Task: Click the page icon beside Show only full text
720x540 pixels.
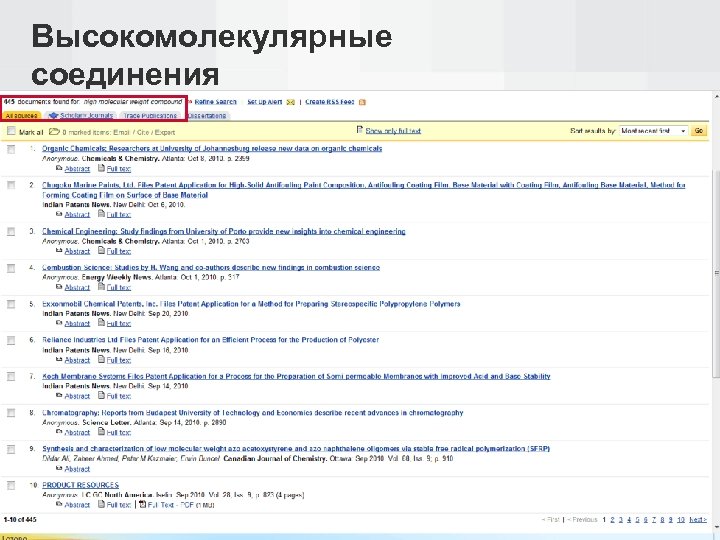Action: [x=360, y=130]
